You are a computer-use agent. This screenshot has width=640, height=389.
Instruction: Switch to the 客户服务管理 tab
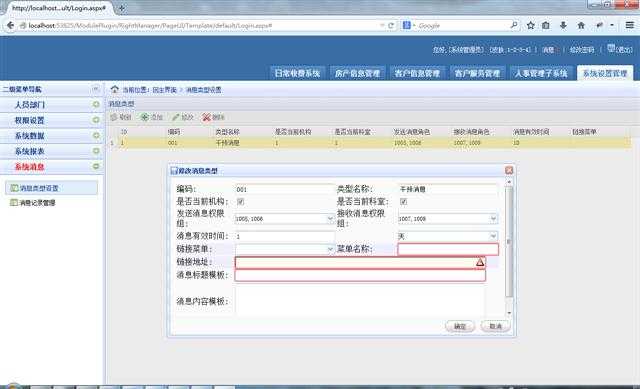click(477, 73)
